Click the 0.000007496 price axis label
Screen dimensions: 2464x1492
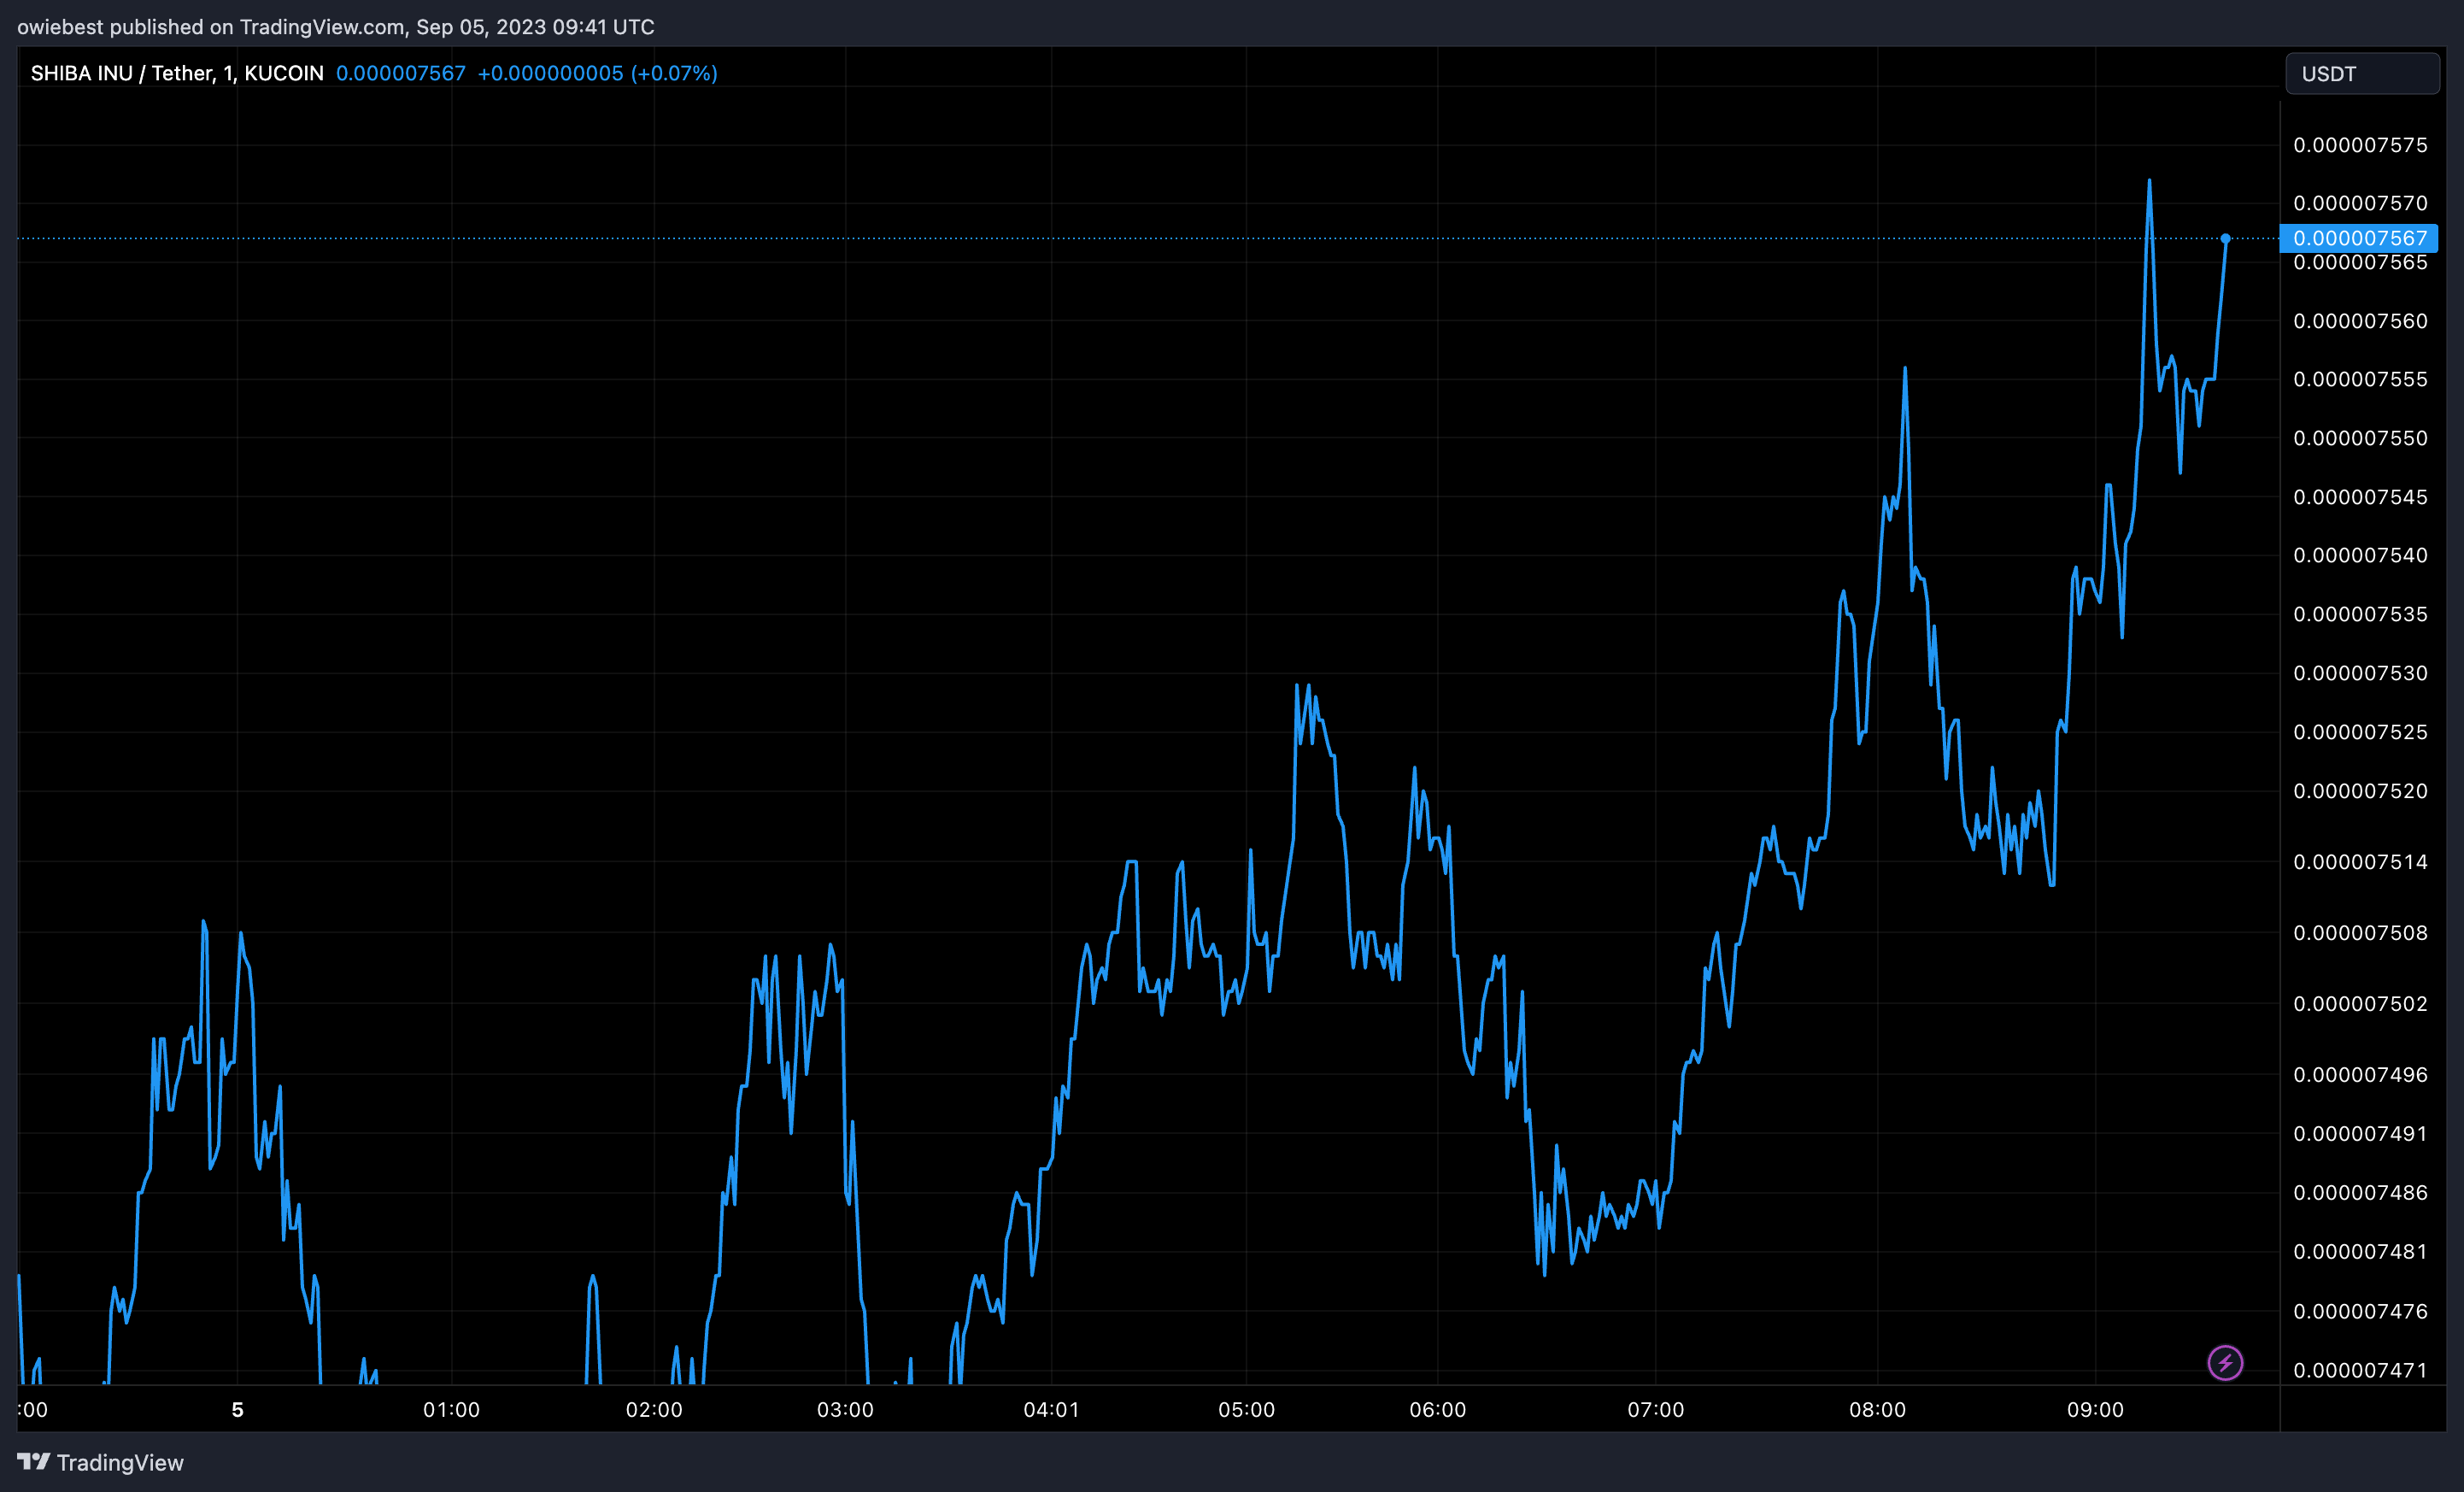(x=2360, y=1074)
